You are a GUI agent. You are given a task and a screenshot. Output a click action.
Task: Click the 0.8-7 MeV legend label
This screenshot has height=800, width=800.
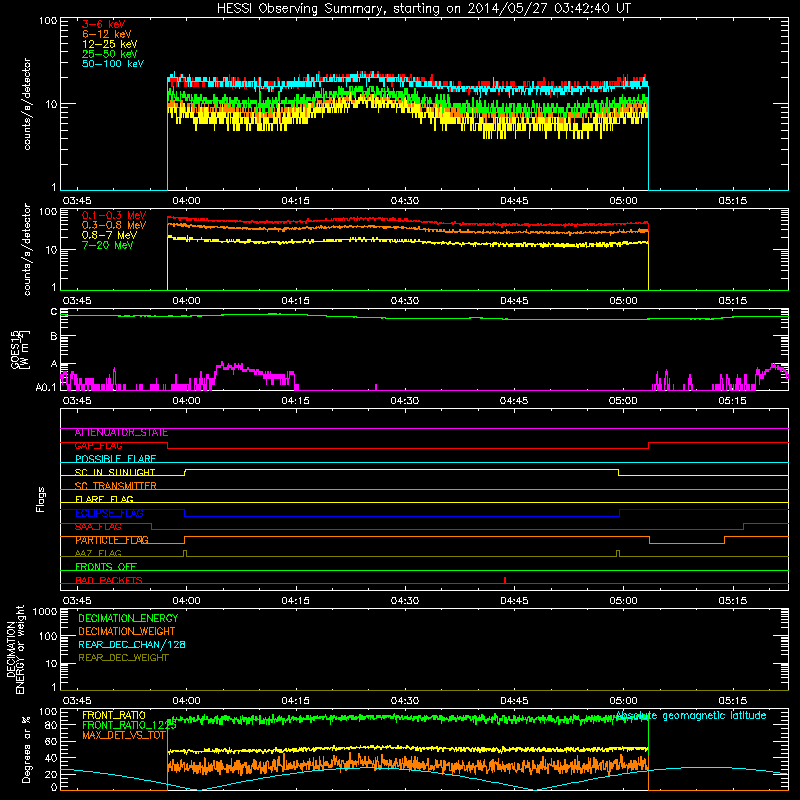click(110, 235)
